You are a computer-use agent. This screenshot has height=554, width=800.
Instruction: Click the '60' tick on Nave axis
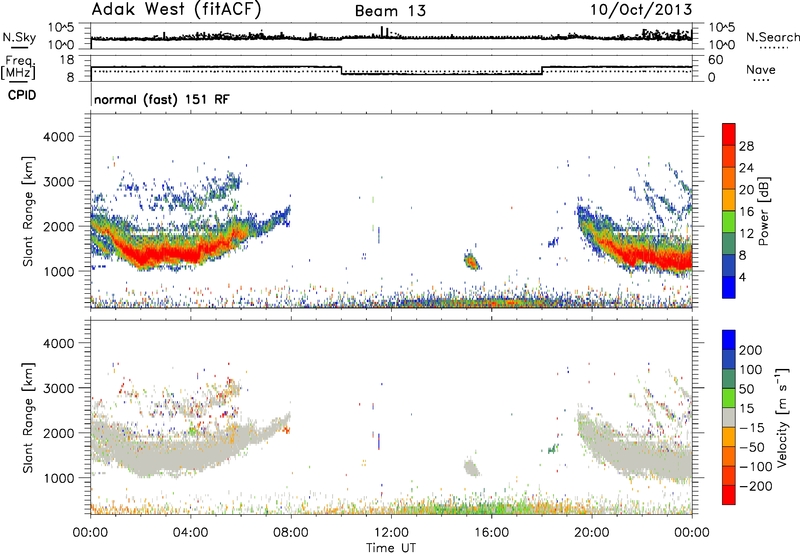click(x=715, y=60)
